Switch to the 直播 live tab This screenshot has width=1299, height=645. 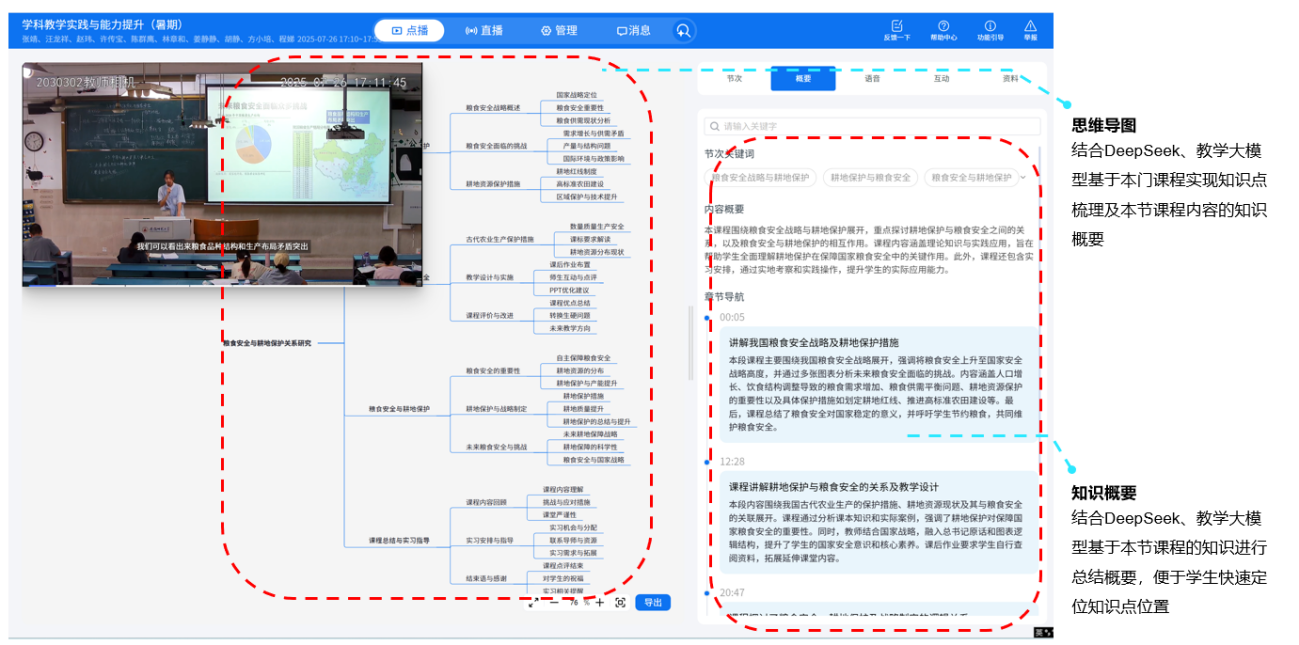click(x=484, y=31)
